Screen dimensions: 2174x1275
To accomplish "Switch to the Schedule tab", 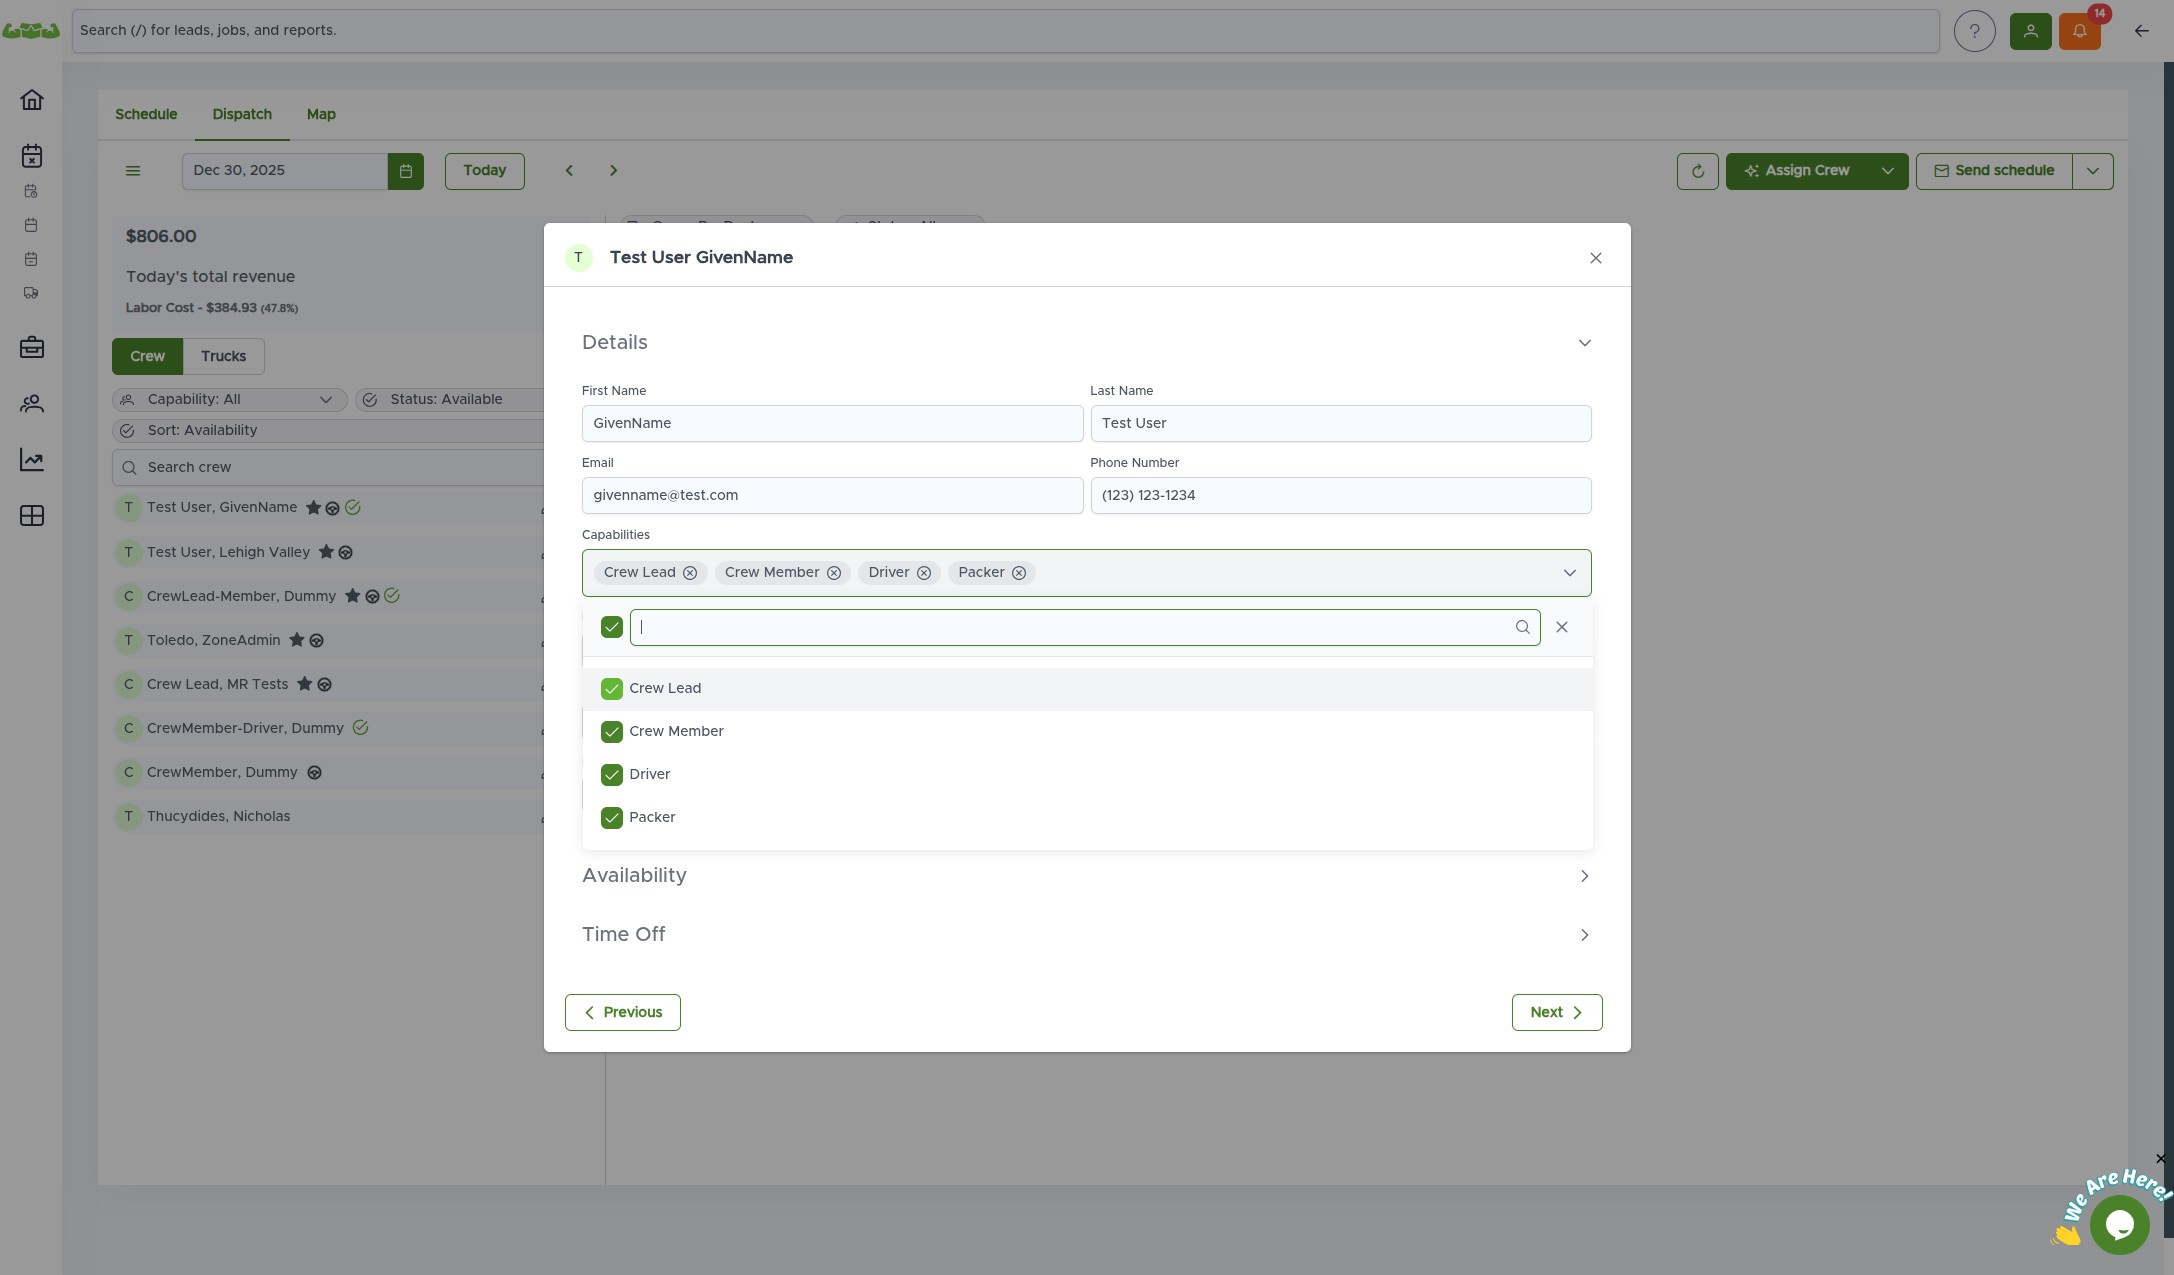I will click(146, 114).
